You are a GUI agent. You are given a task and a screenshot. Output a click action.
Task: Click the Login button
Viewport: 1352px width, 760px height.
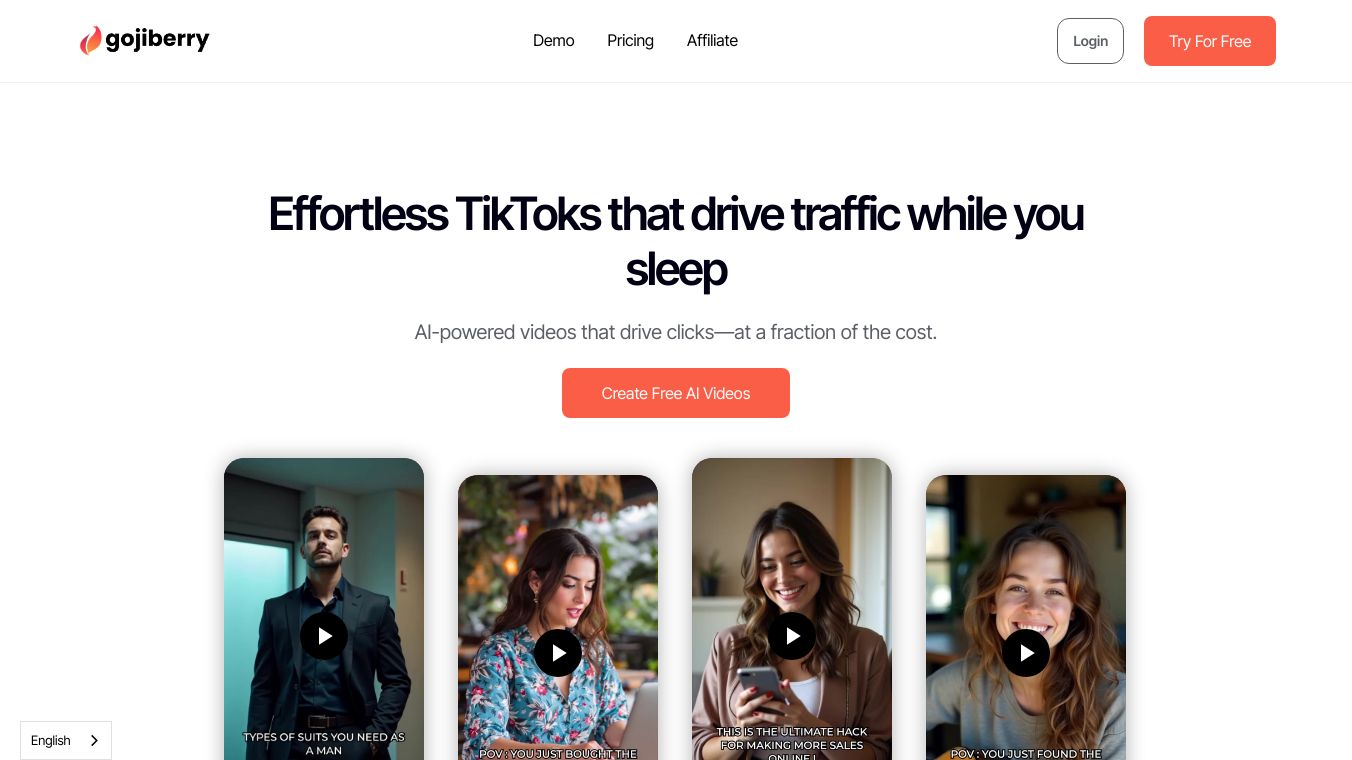click(1090, 41)
